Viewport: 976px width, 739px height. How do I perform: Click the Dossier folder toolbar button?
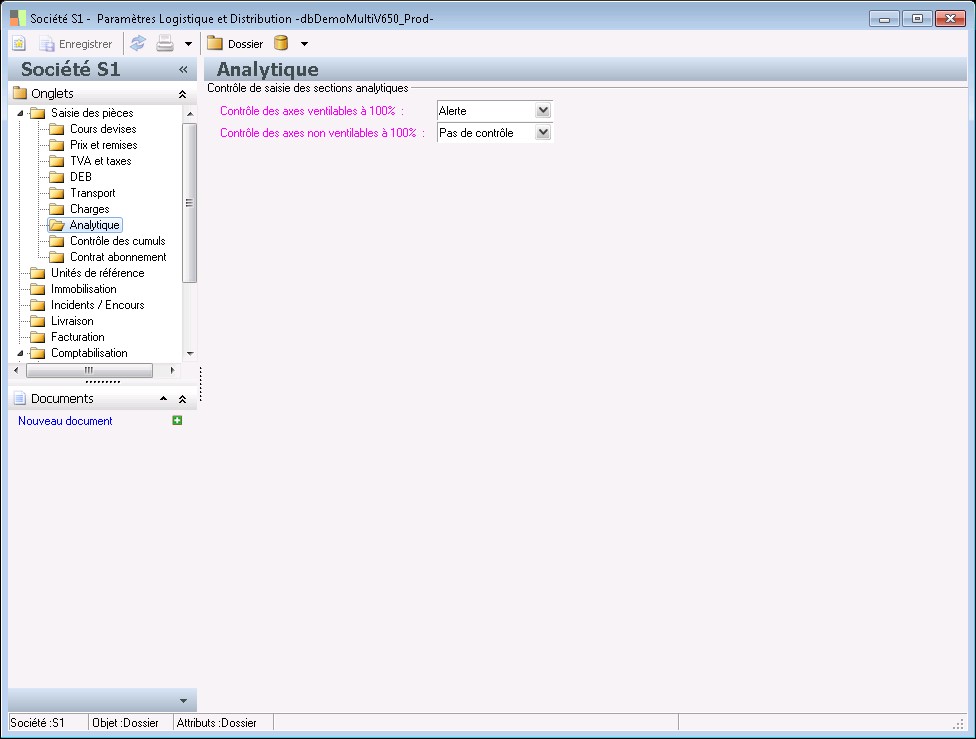235,44
